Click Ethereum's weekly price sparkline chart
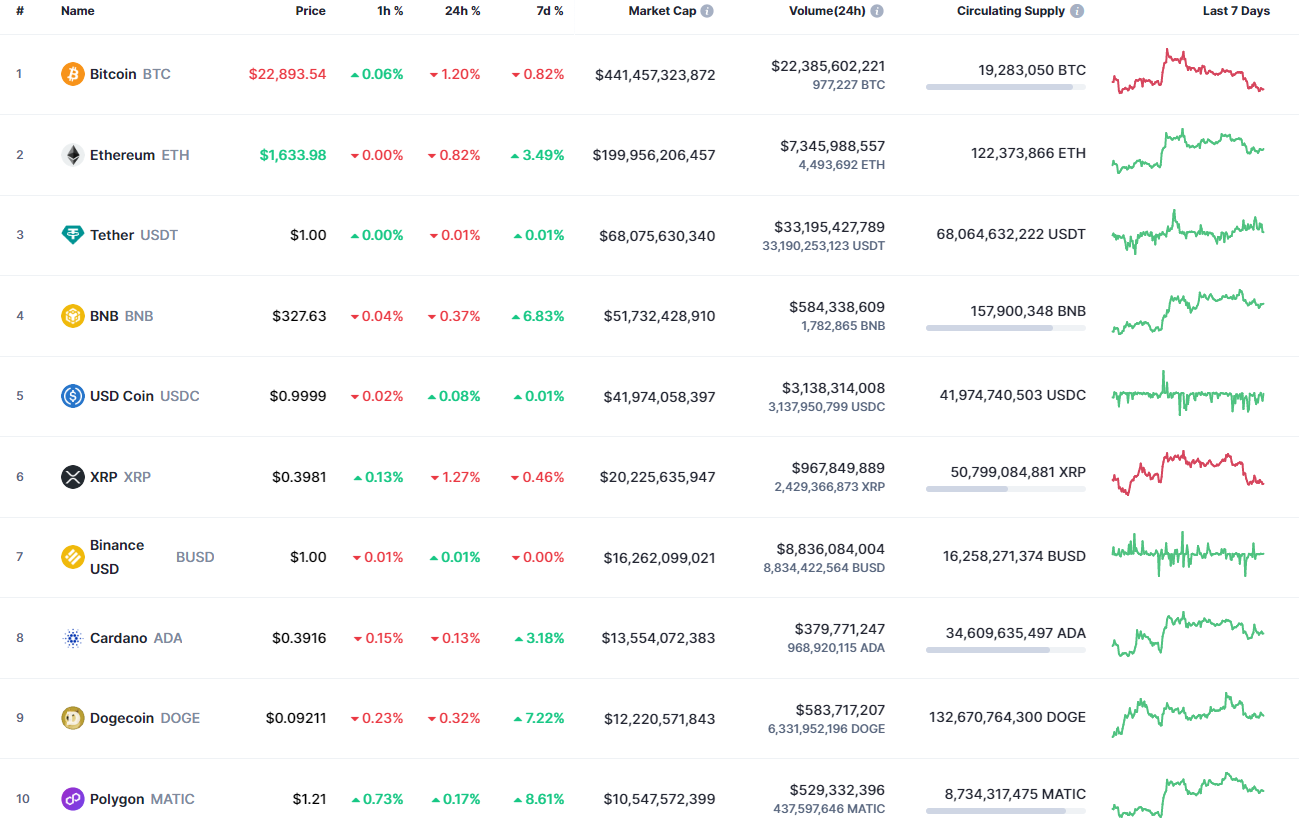Screen dimensions: 1299x833 click(1187, 153)
